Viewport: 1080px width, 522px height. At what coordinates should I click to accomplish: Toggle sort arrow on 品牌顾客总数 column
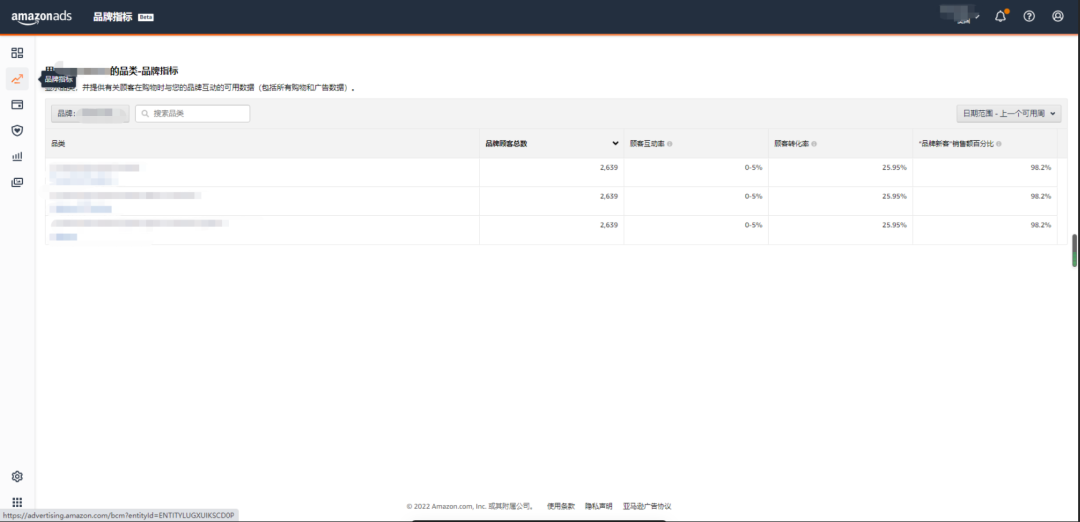point(615,144)
